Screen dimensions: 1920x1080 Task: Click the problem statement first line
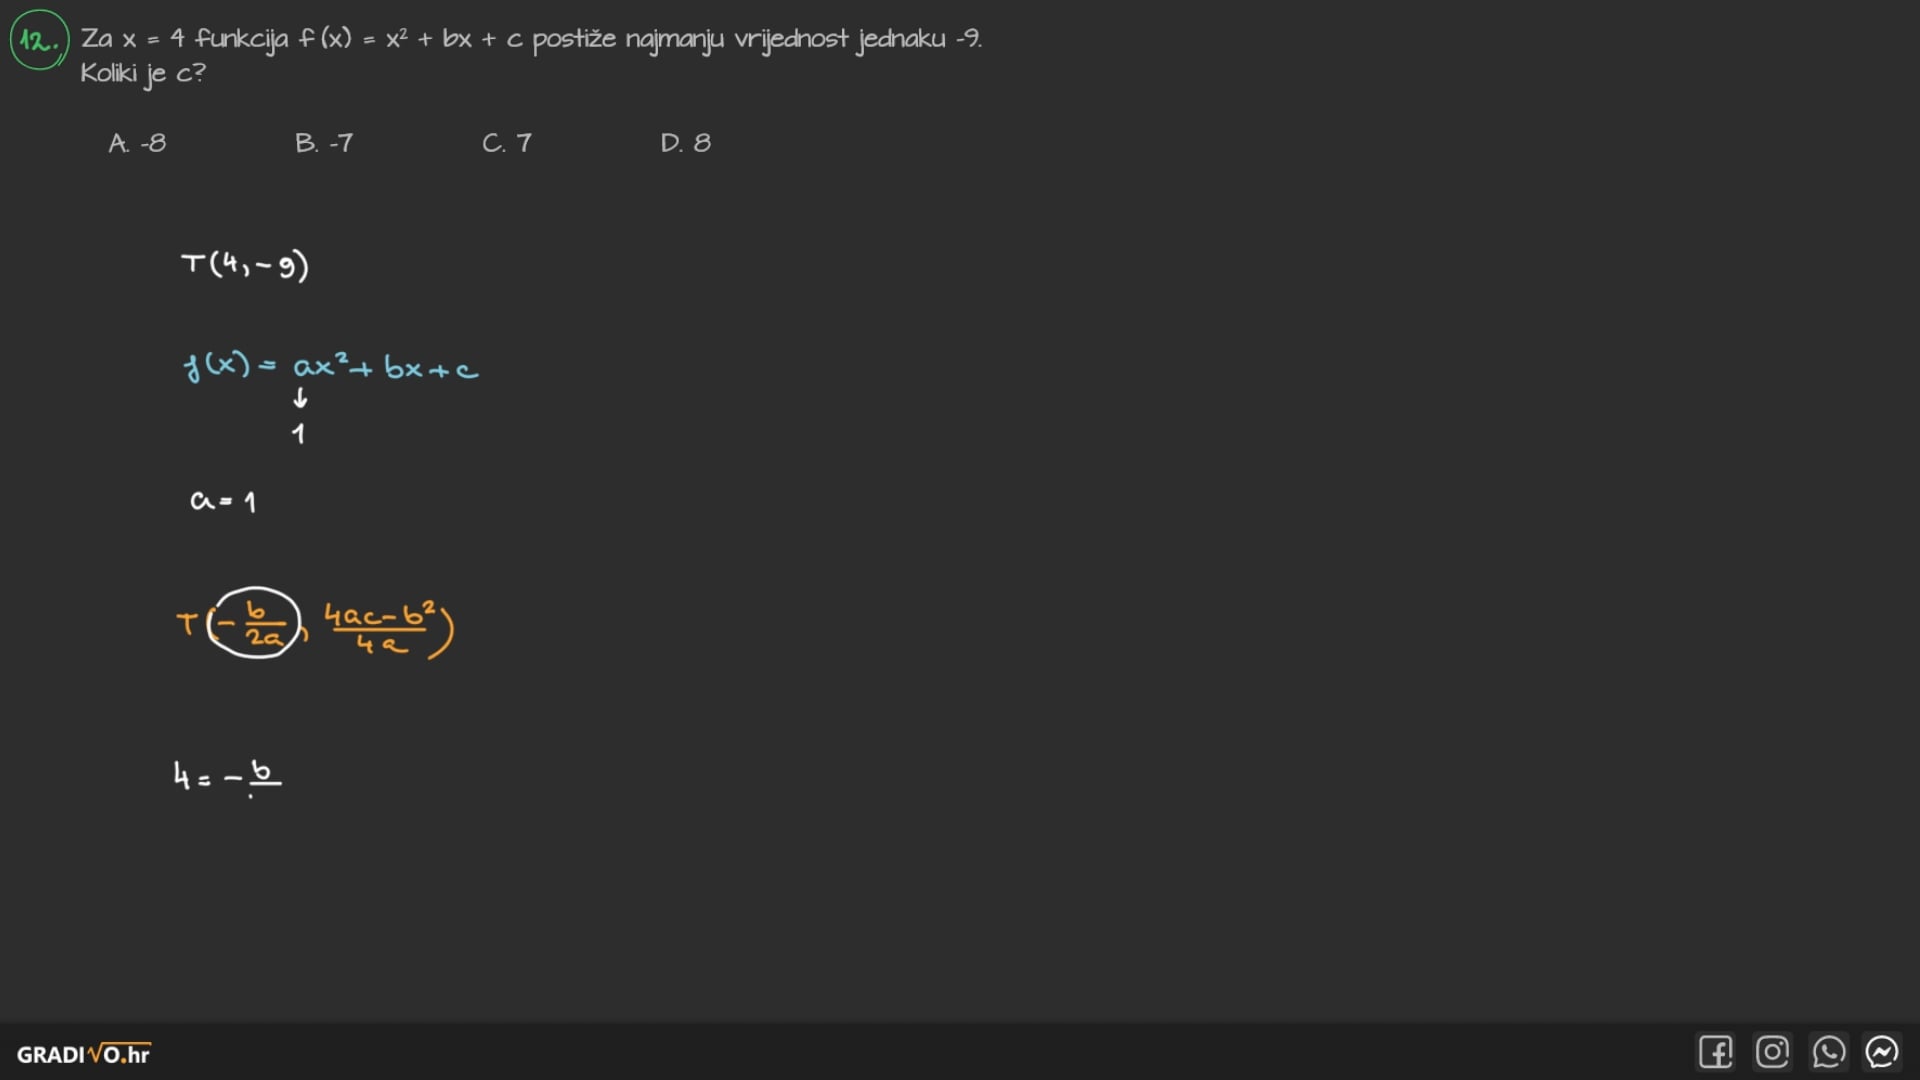(x=530, y=39)
